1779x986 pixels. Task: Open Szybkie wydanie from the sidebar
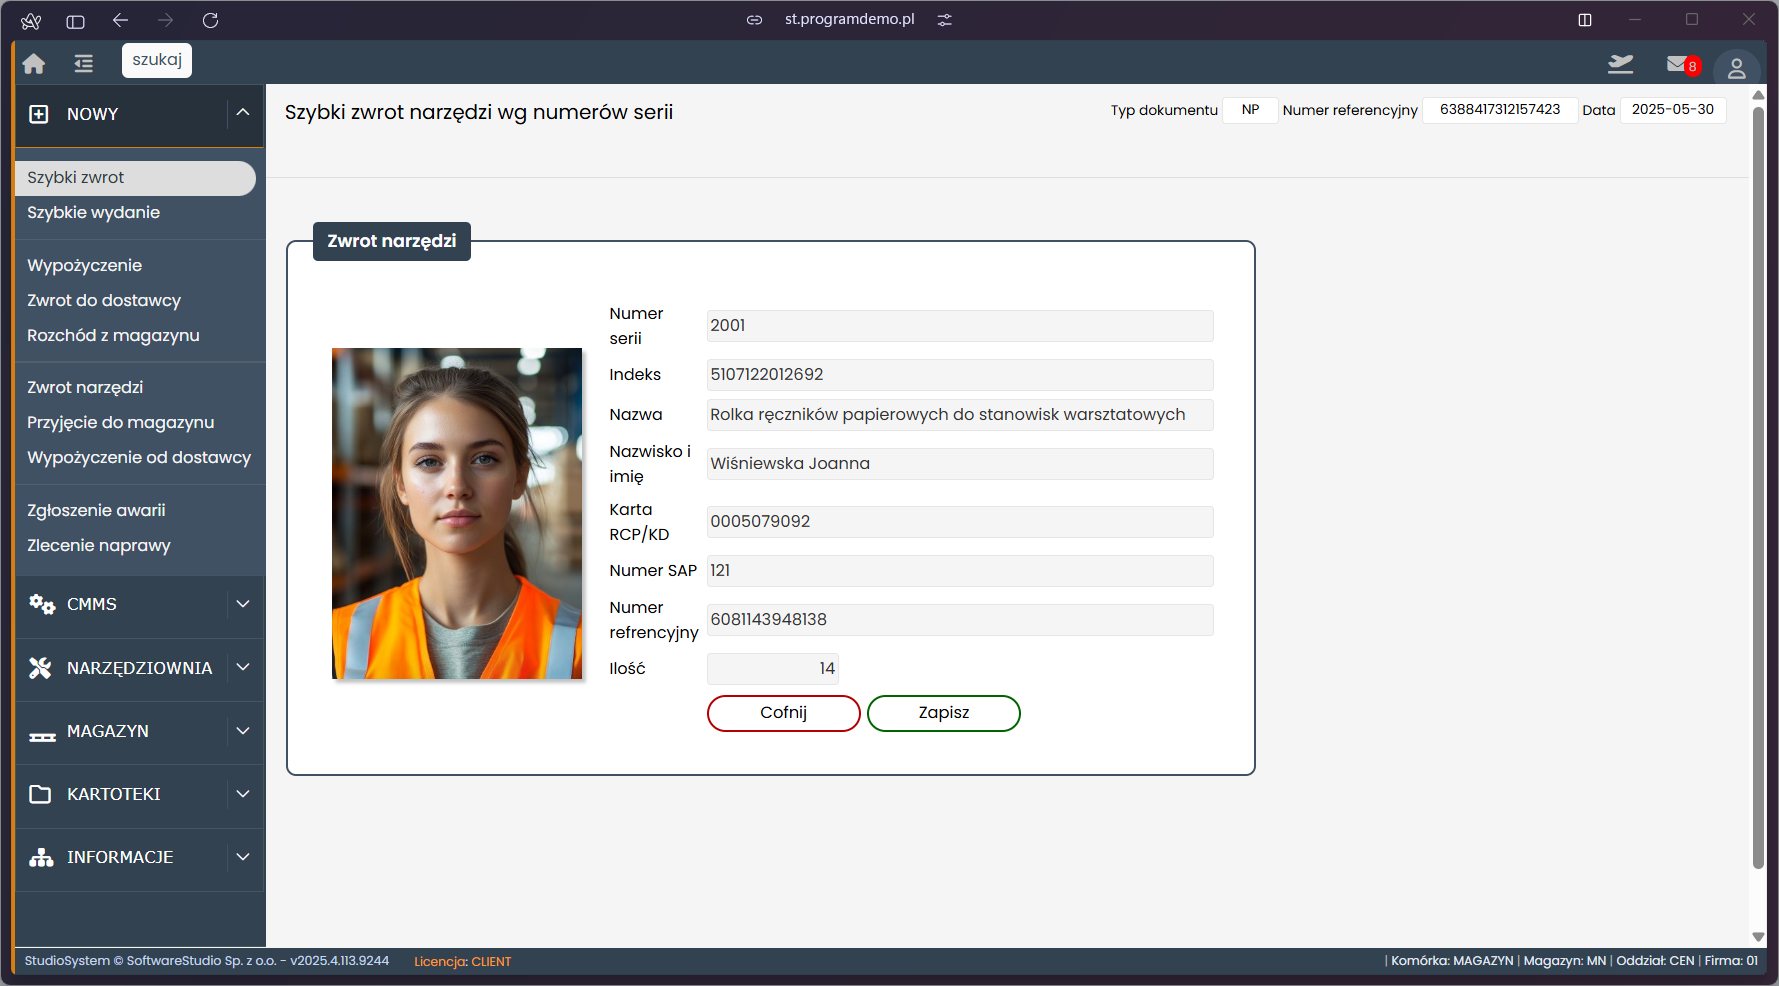[x=93, y=212]
